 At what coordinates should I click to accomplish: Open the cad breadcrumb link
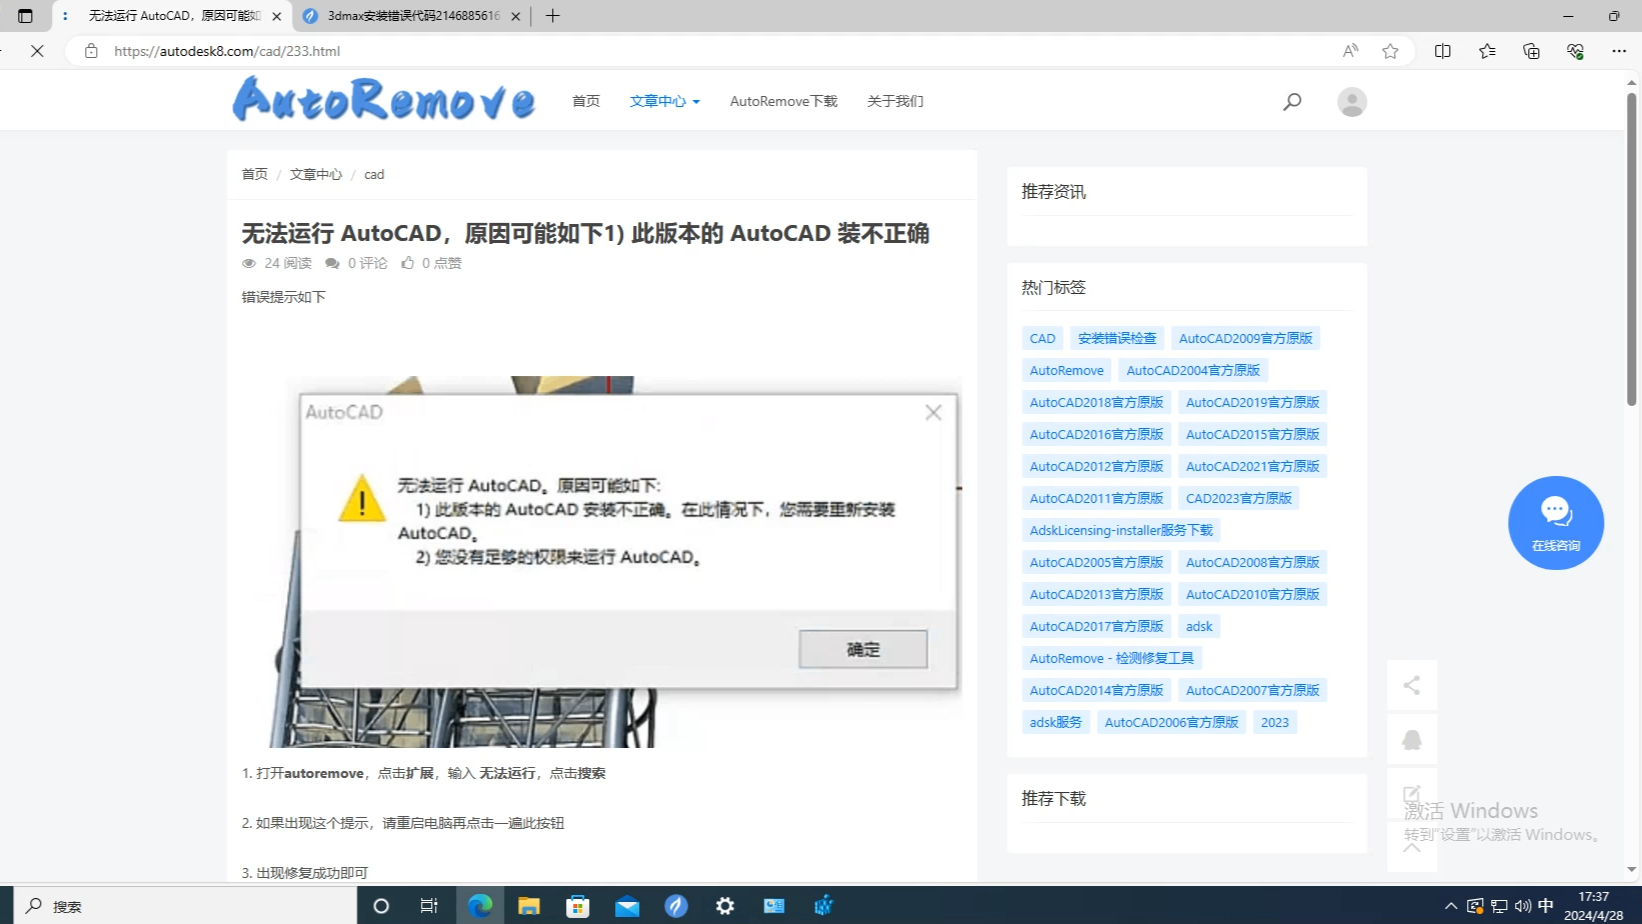pos(373,174)
